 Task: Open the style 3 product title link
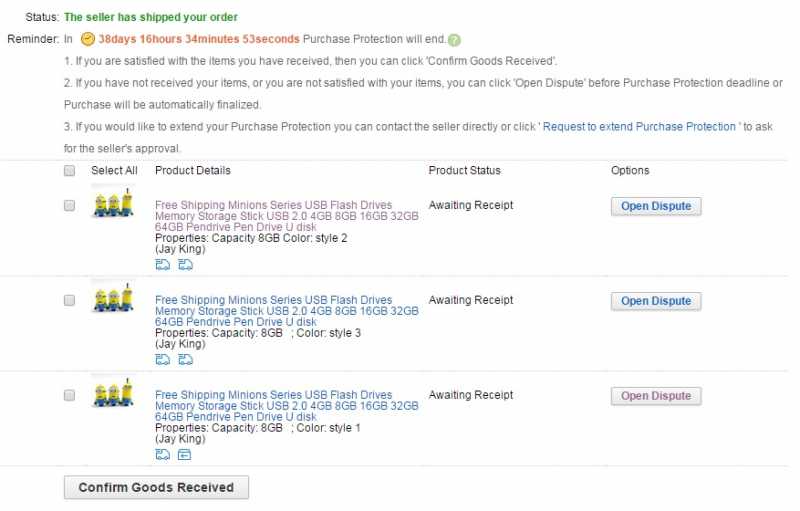[286, 311]
